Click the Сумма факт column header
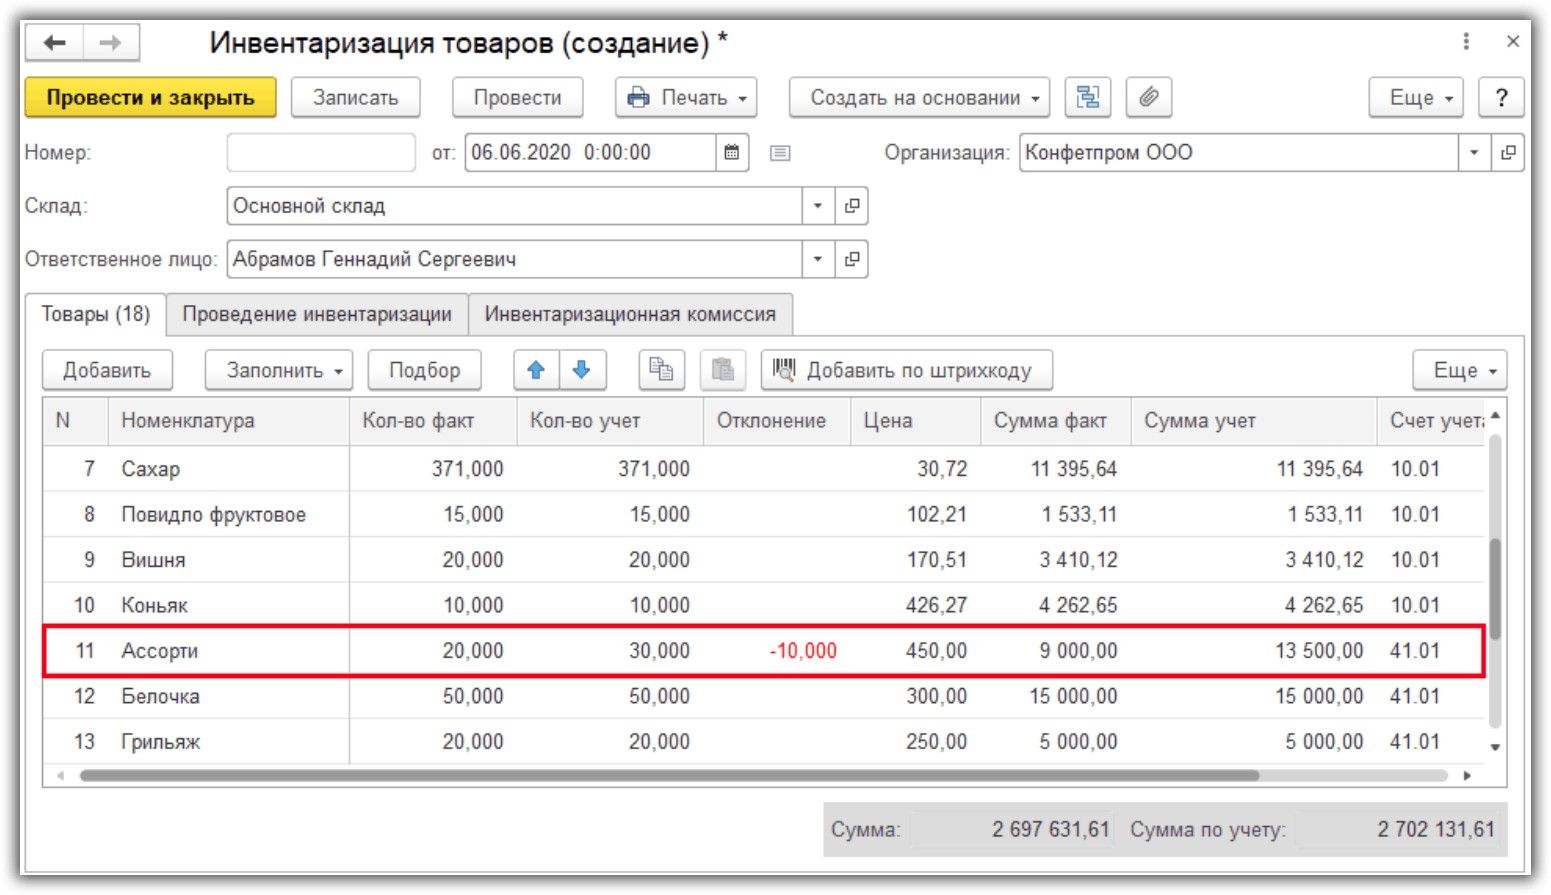 point(1055,421)
